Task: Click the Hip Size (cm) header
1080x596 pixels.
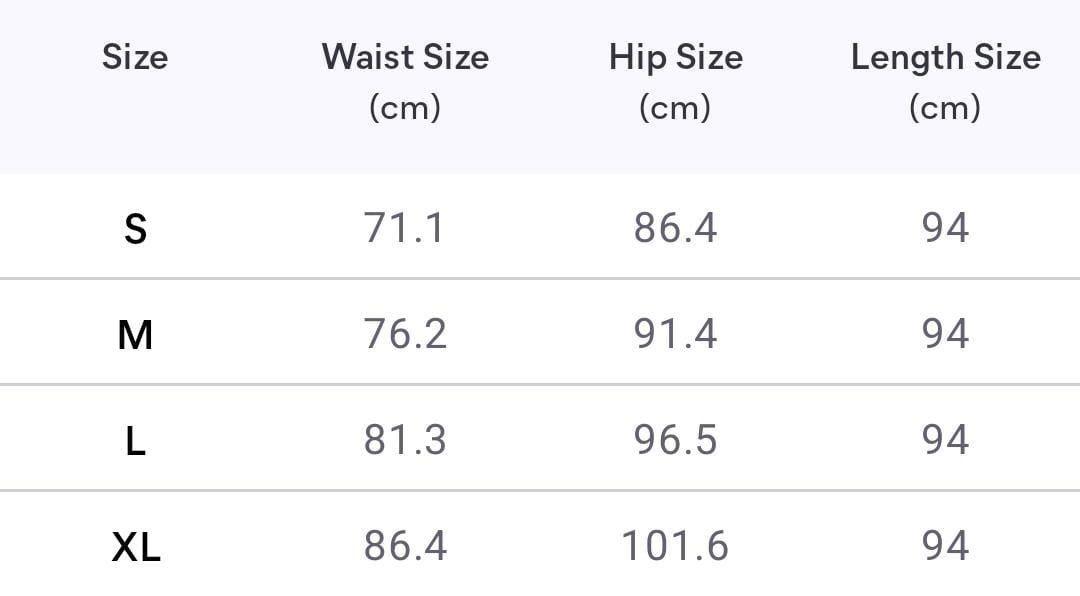Action: click(x=675, y=81)
